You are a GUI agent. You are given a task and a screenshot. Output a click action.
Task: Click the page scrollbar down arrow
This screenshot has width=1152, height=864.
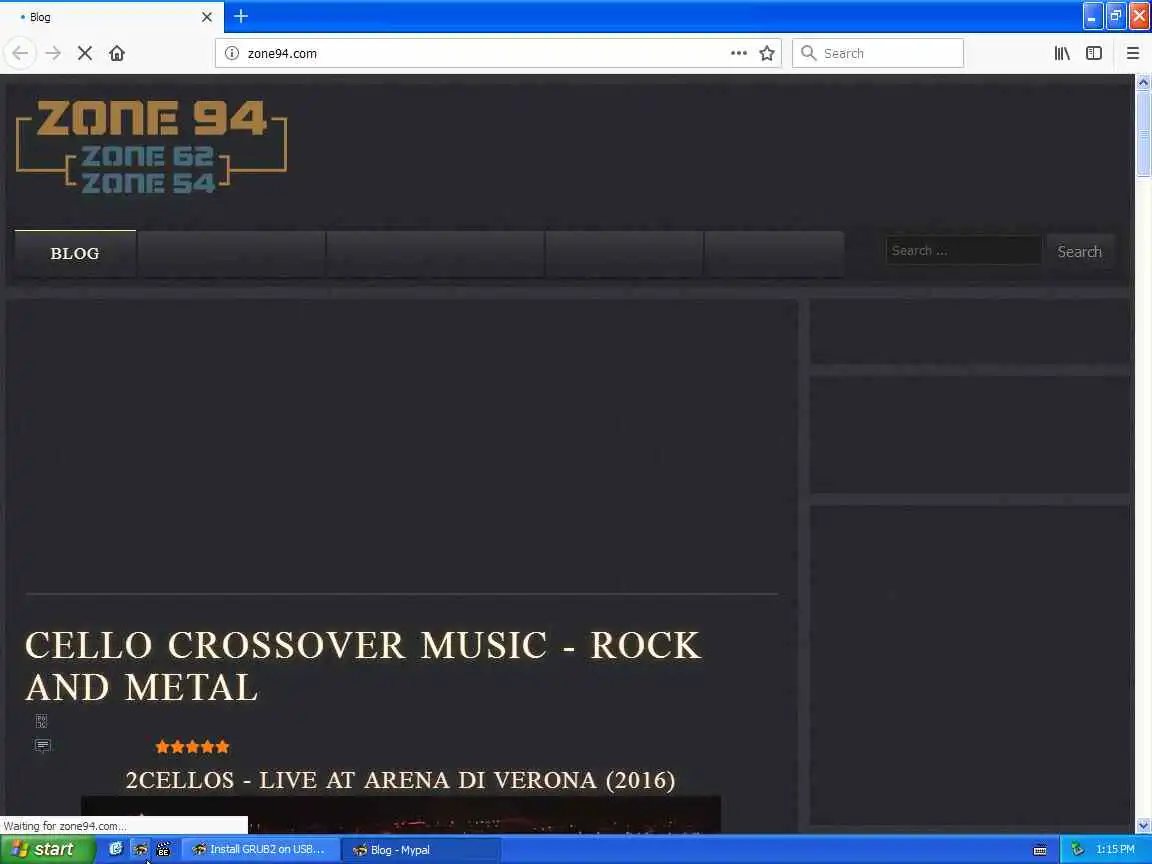coord(1143,826)
